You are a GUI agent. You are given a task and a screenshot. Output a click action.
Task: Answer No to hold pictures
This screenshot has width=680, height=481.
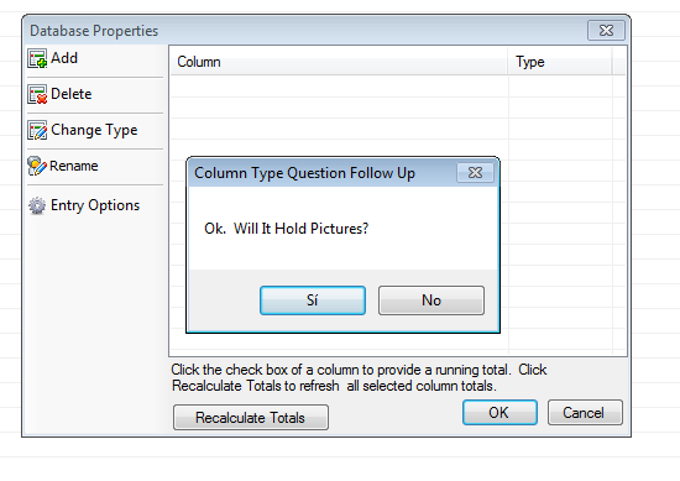pos(431,300)
